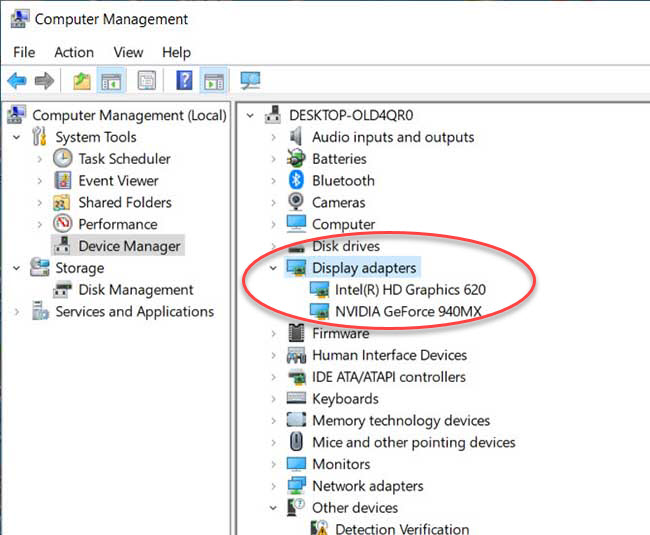Select the Disk drives category
Viewport: 650px width, 535px height.
coord(346,246)
